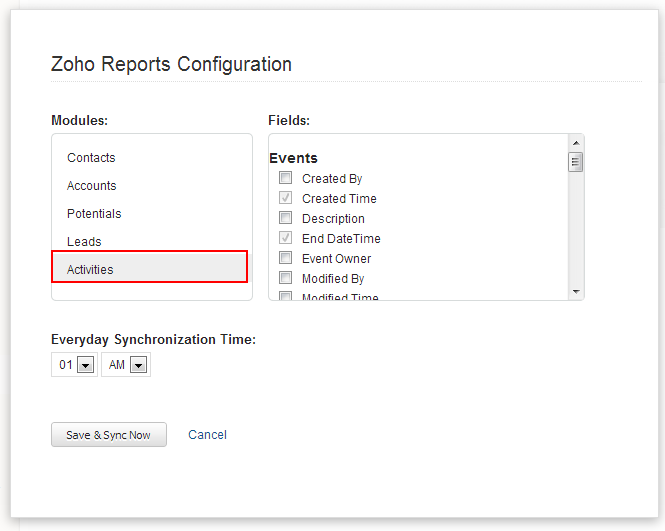The image size is (665, 531).
Task: Select Potentials in the Modules list
Action: tap(94, 214)
